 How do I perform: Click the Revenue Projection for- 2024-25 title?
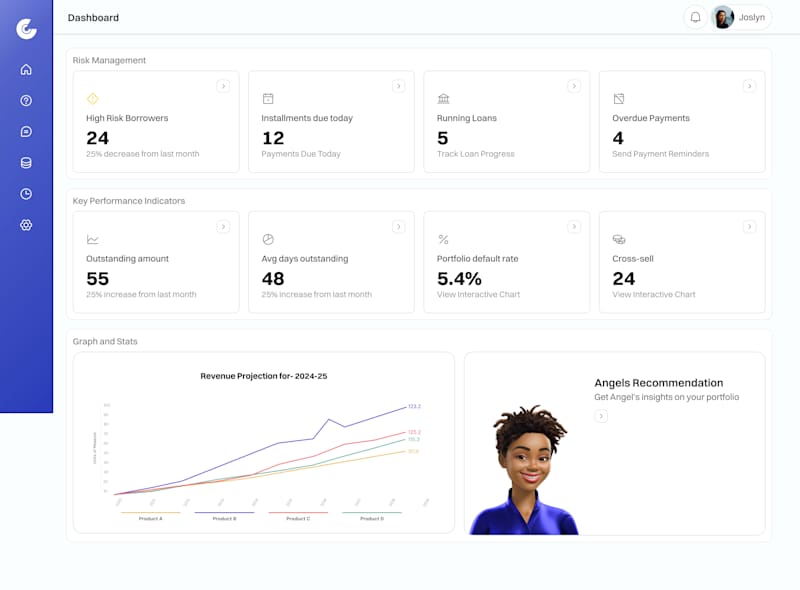click(264, 376)
